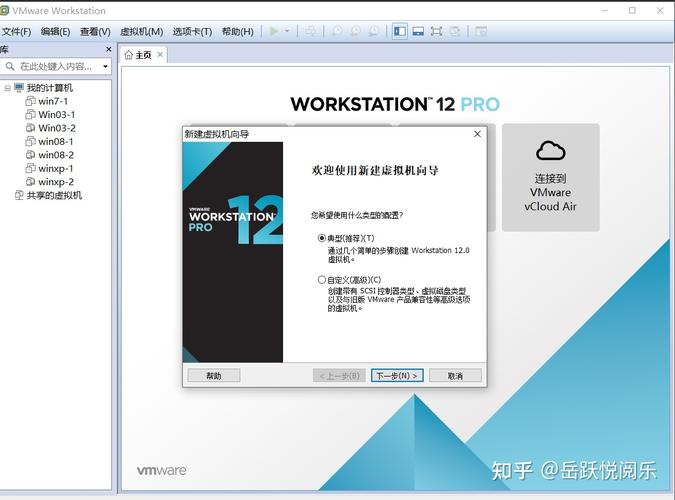Close the 新建虚拟机向导 dialog
675x500 pixels.
pos(477,134)
